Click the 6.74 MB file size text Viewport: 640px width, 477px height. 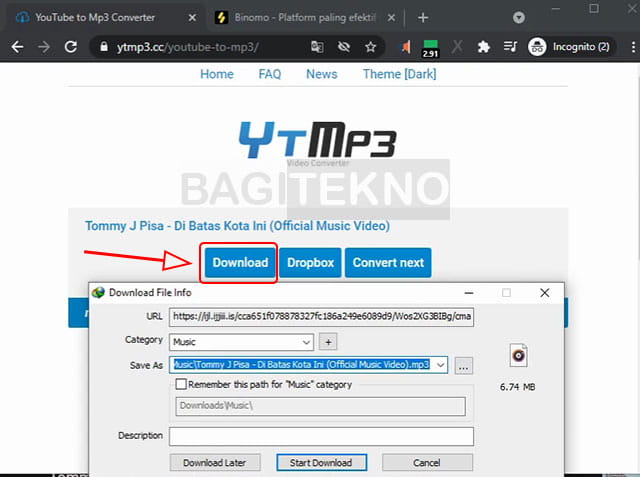click(x=518, y=387)
